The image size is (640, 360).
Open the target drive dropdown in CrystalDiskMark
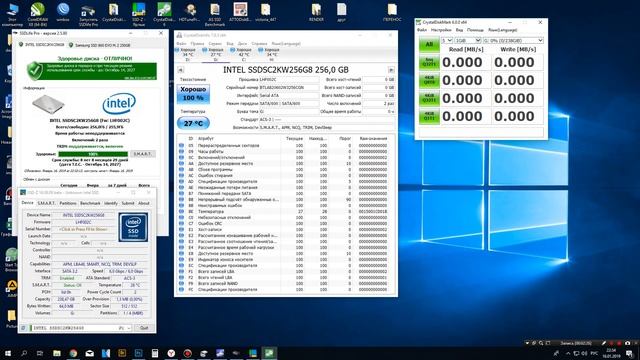pos(513,40)
